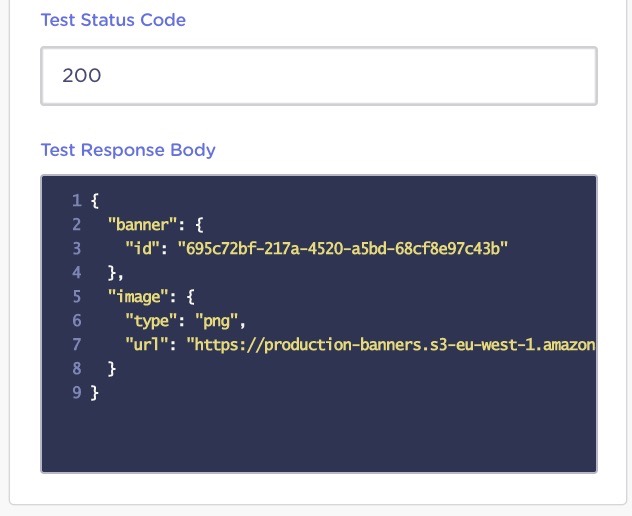Click the "image" key on line 5
The image size is (632, 516).
[x=138, y=297]
